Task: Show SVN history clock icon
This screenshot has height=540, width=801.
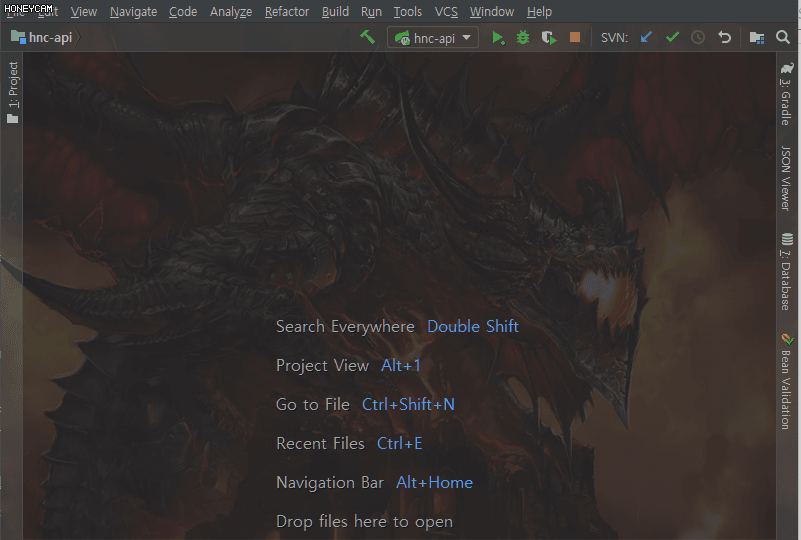Action: [698, 37]
